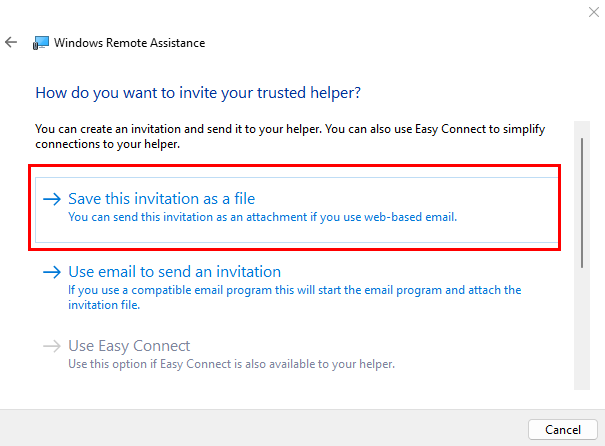Click the web-based email attachment description text
605x446 pixels.
(262, 217)
